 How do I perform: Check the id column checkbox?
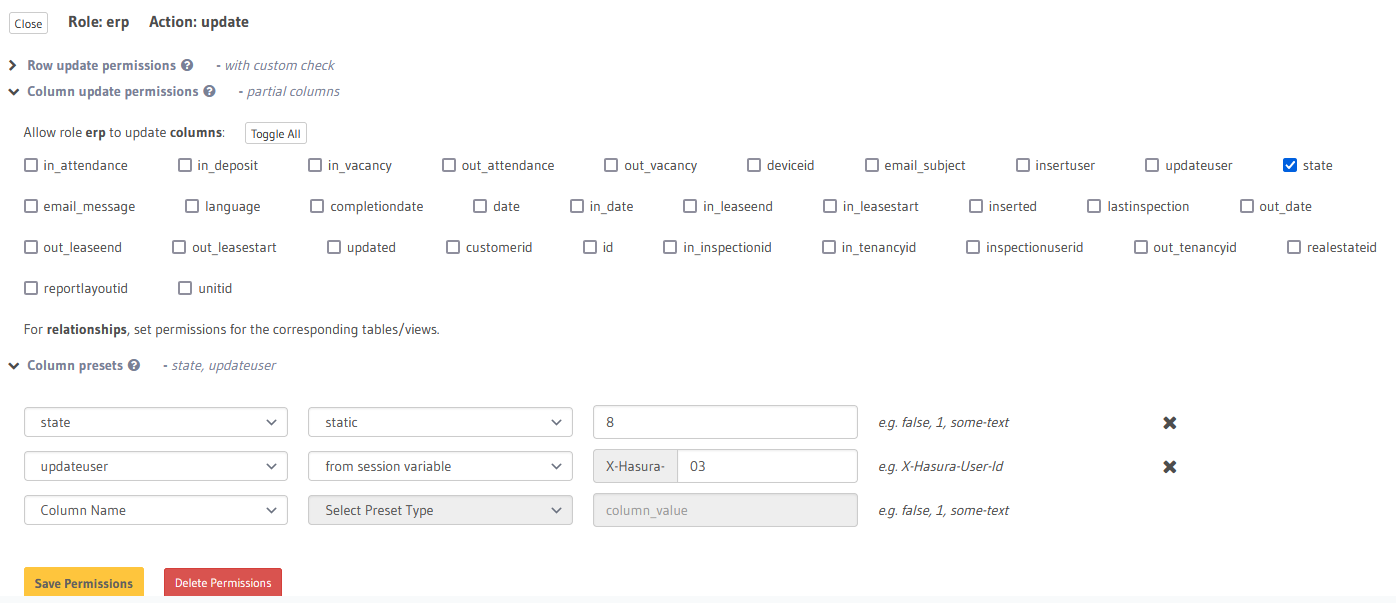point(590,247)
